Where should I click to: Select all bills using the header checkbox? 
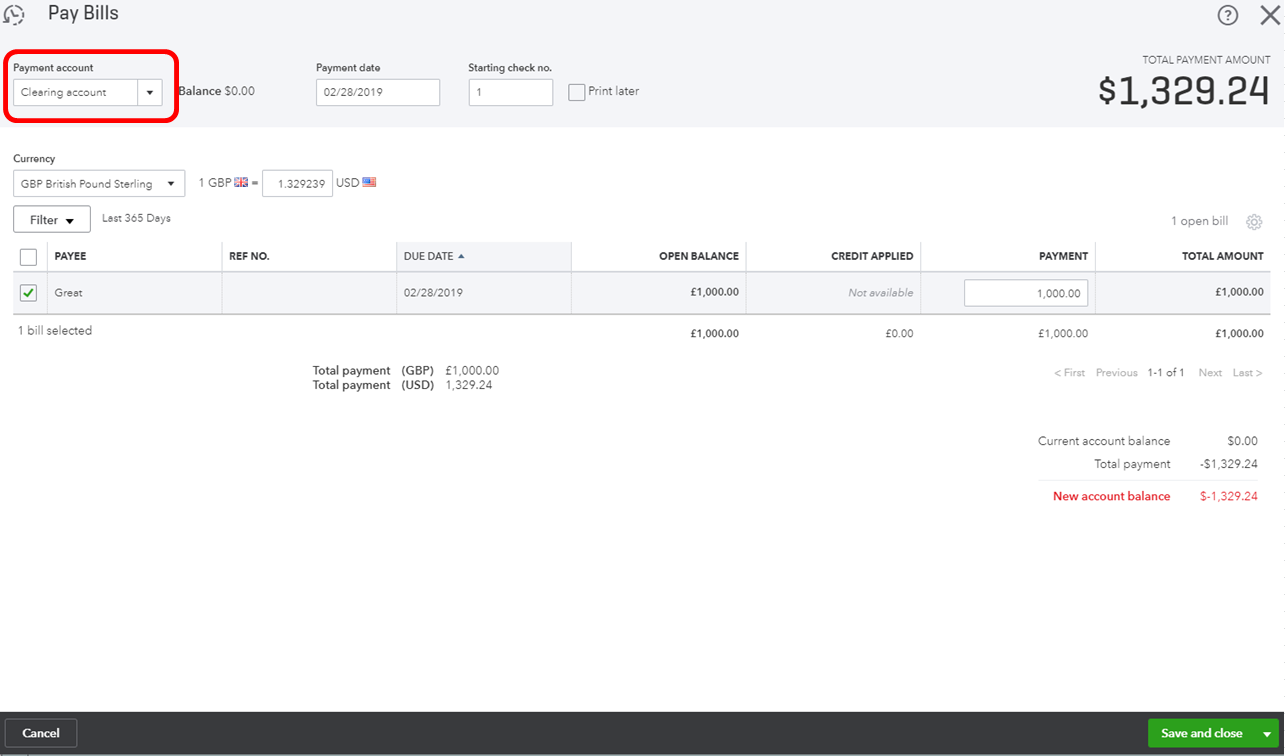(28, 256)
